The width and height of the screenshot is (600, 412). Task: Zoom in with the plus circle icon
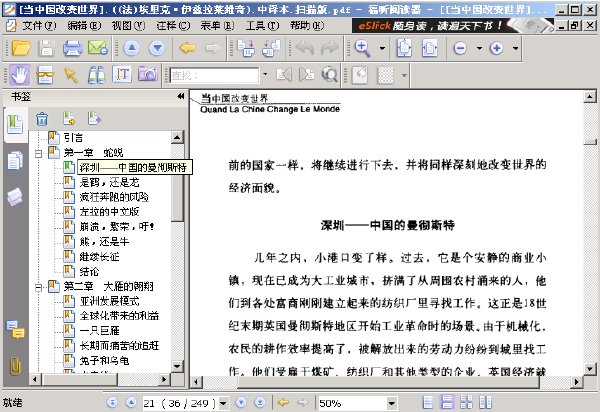click(496, 48)
